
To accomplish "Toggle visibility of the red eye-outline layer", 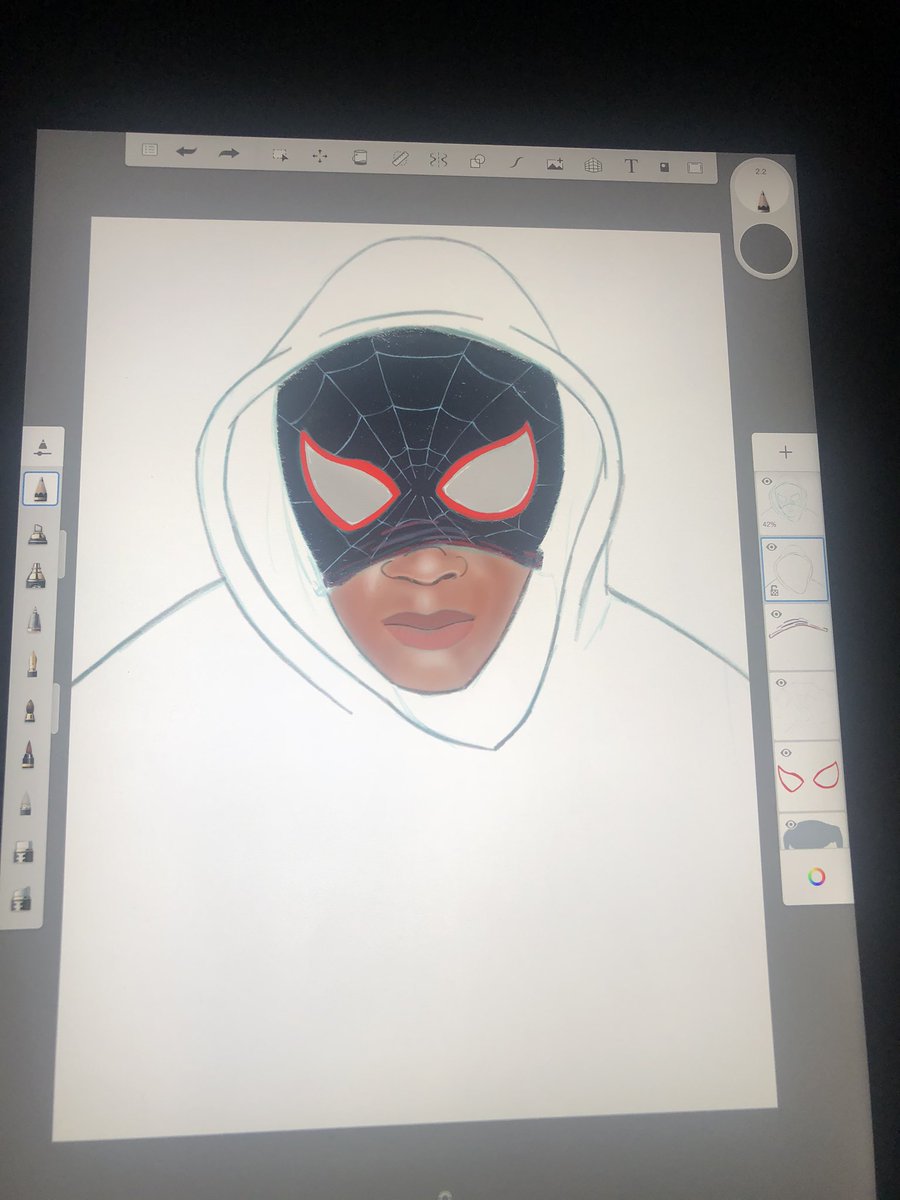I will [786, 752].
